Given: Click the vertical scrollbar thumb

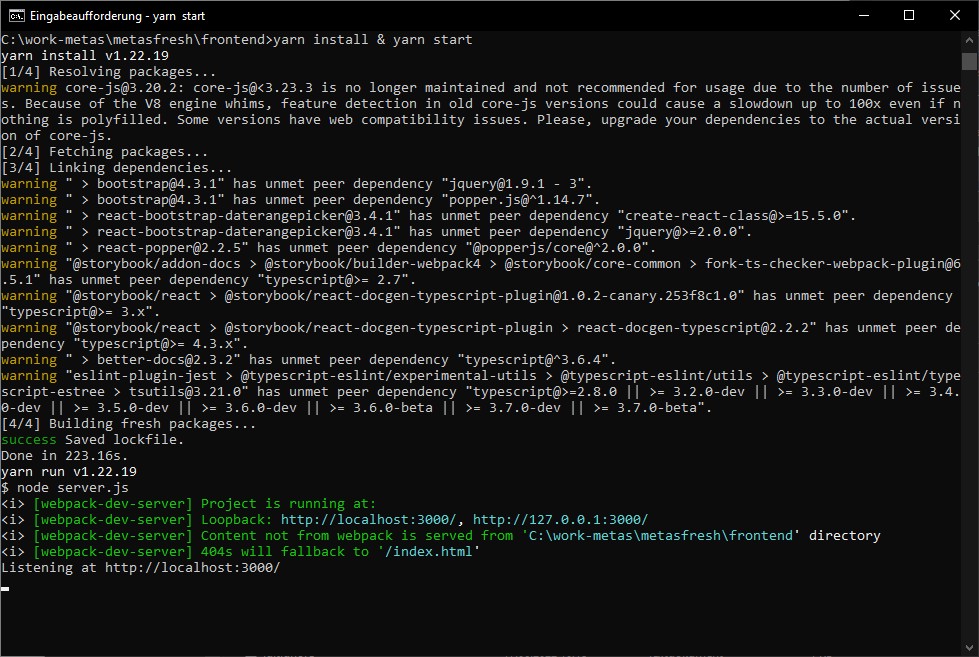Looking at the screenshot, I should coord(969,61).
